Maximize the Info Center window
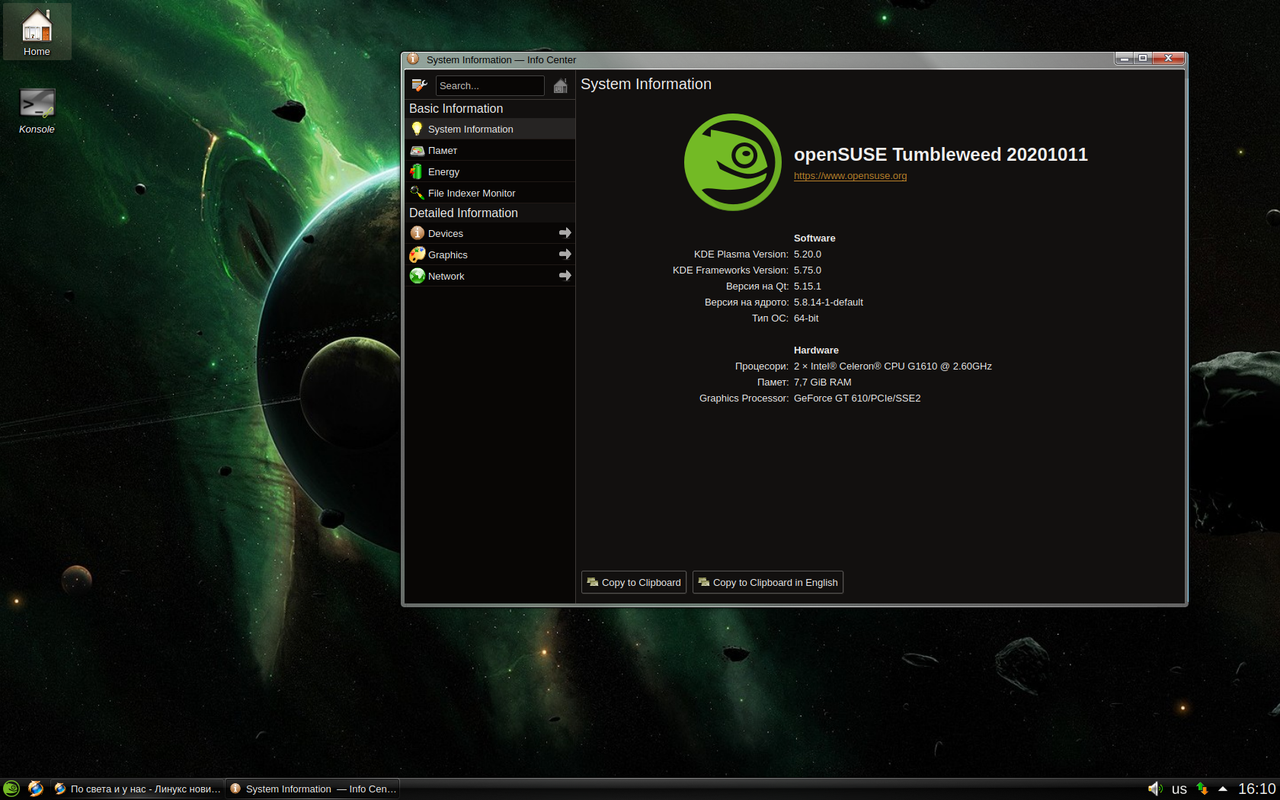1280x800 pixels. (x=1143, y=59)
